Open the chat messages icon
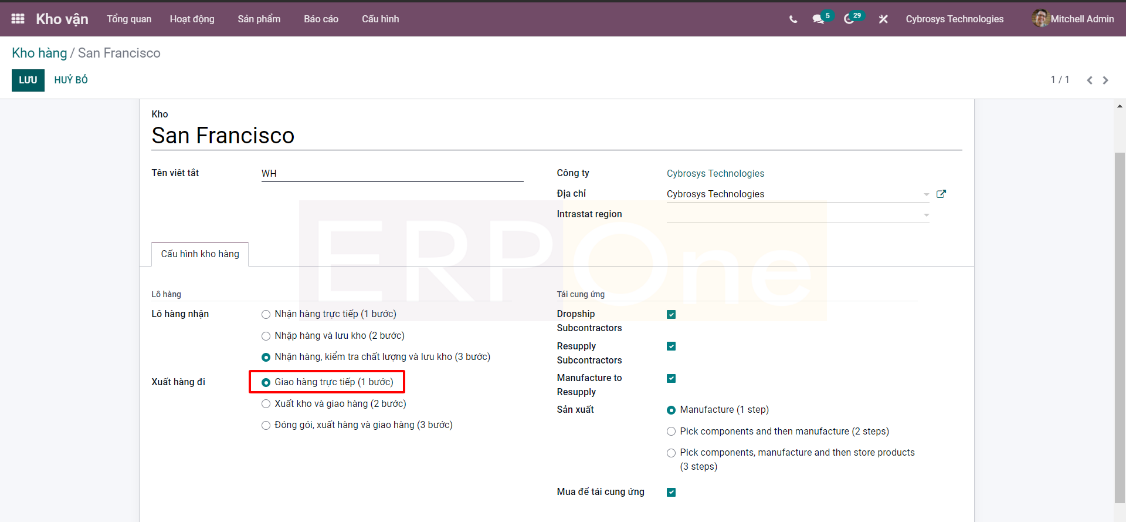 point(818,19)
